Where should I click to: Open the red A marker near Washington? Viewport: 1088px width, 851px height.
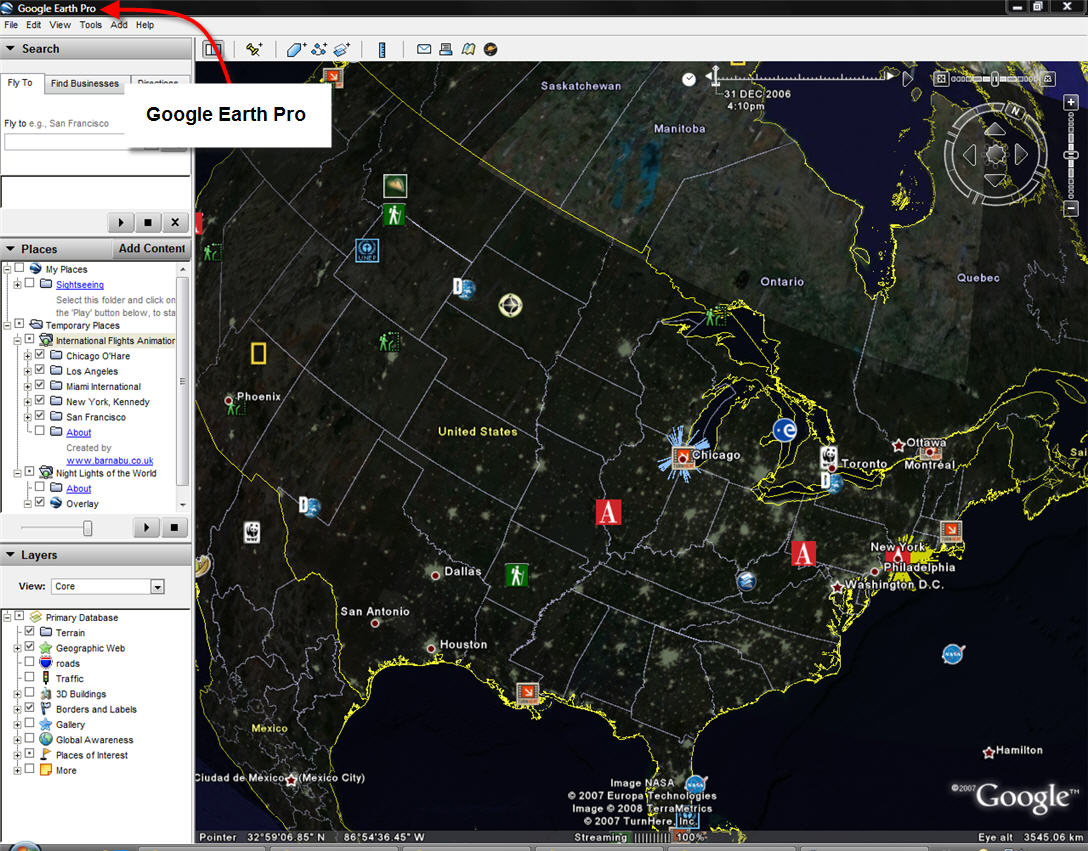point(804,553)
